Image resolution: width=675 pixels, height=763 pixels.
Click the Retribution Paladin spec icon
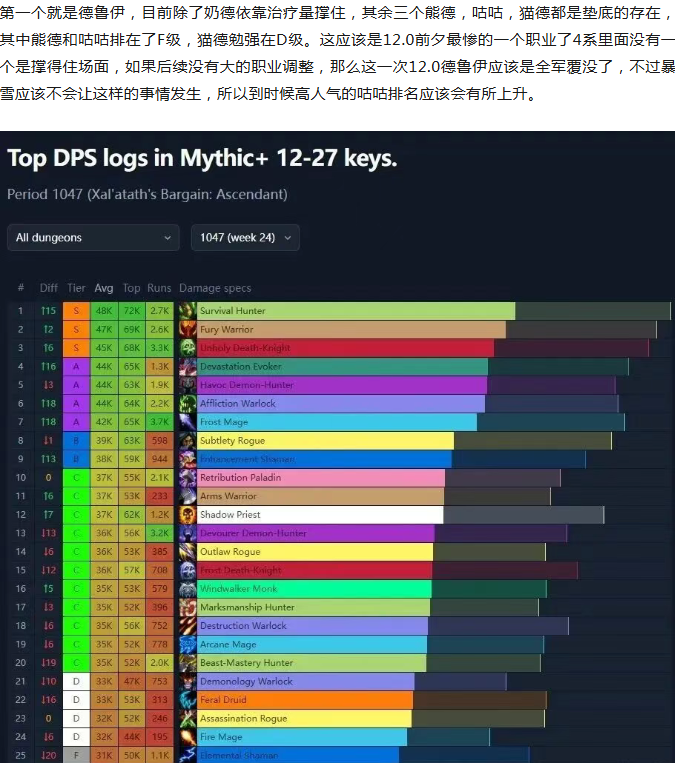187,478
